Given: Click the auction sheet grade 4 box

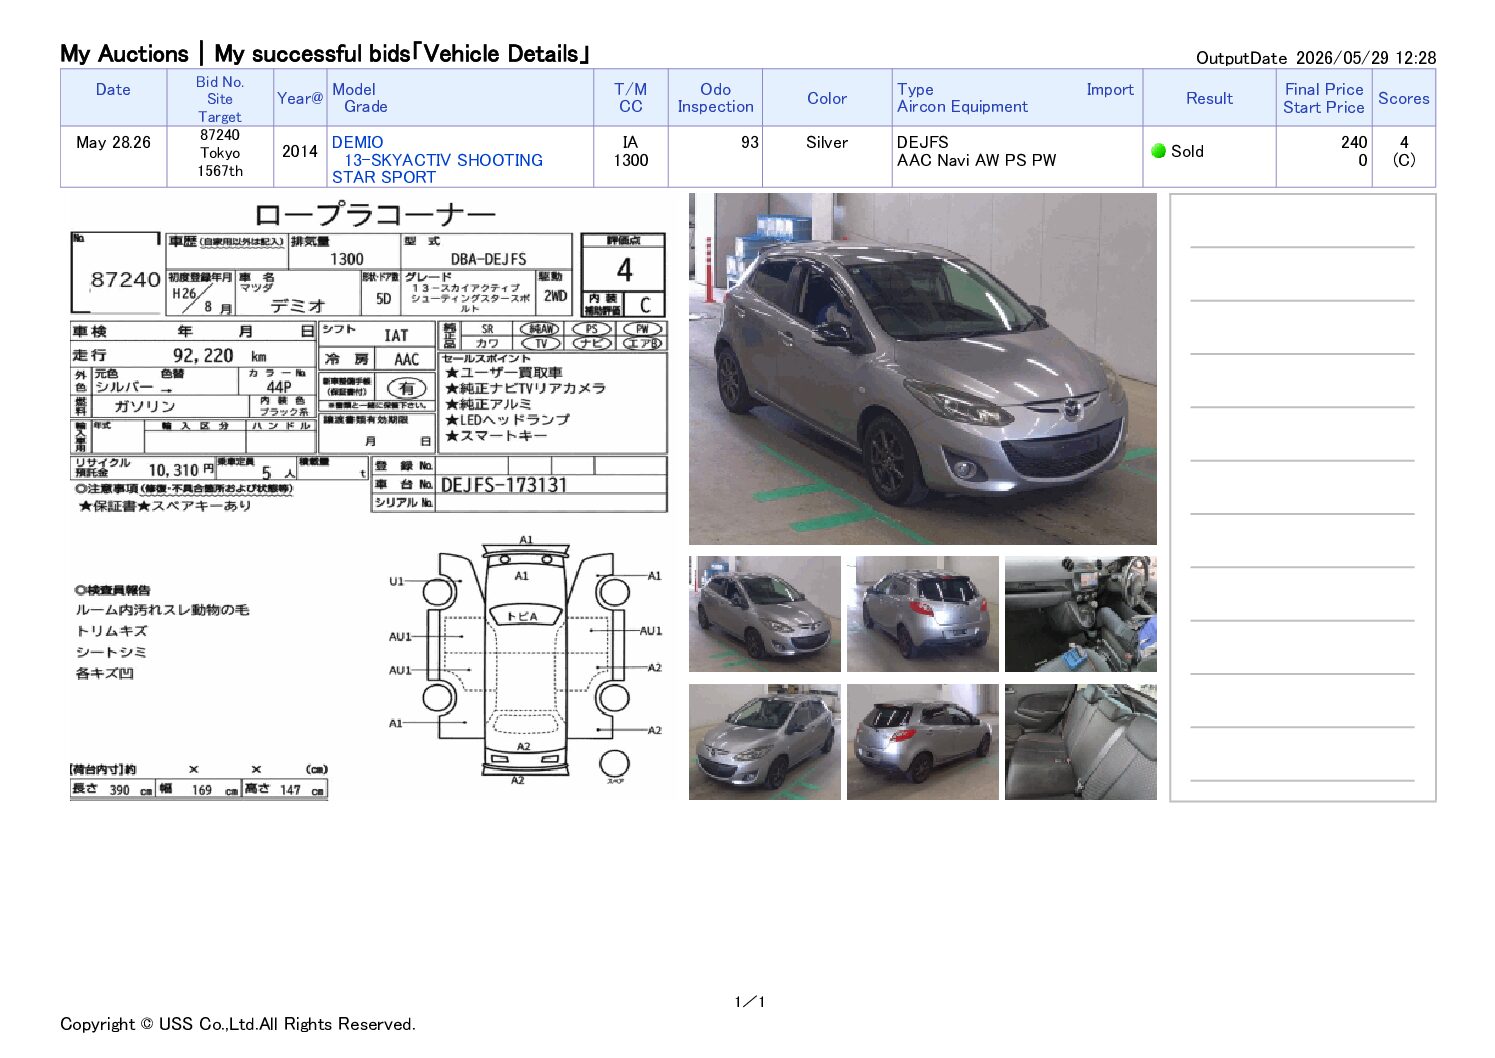Looking at the screenshot, I should coord(623,269).
